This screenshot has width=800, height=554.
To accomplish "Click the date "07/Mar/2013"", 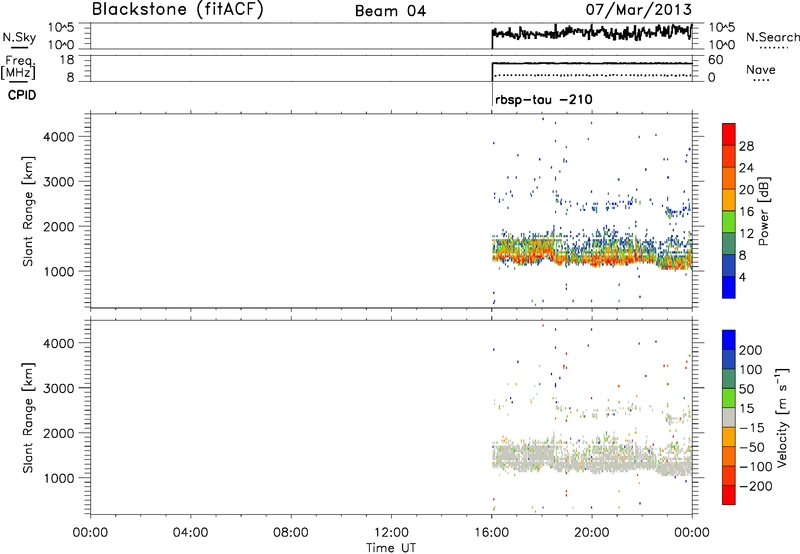I will tap(638, 9).
